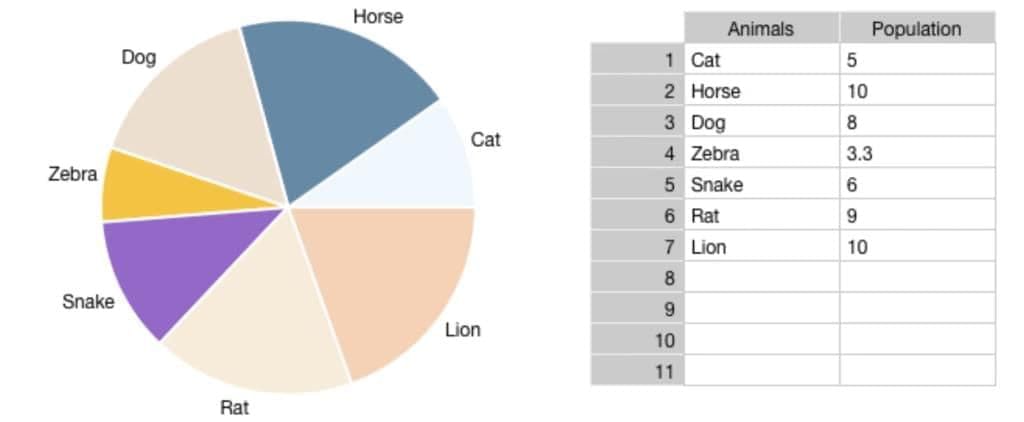Select the empty Population cell in row 9
This screenshot has width=1024, height=422.
918,309
